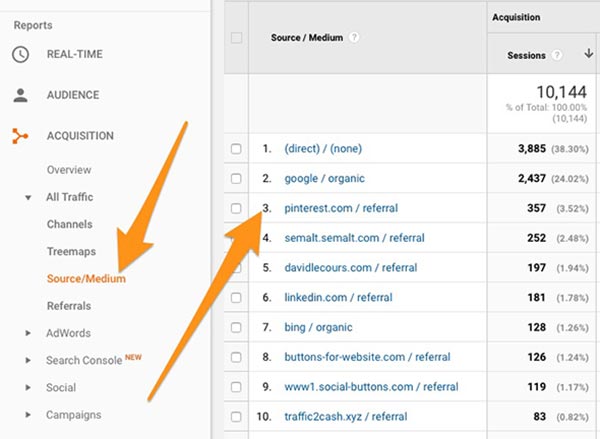
Task: Open the pinterest.com / referral link
Action: coord(341,208)
